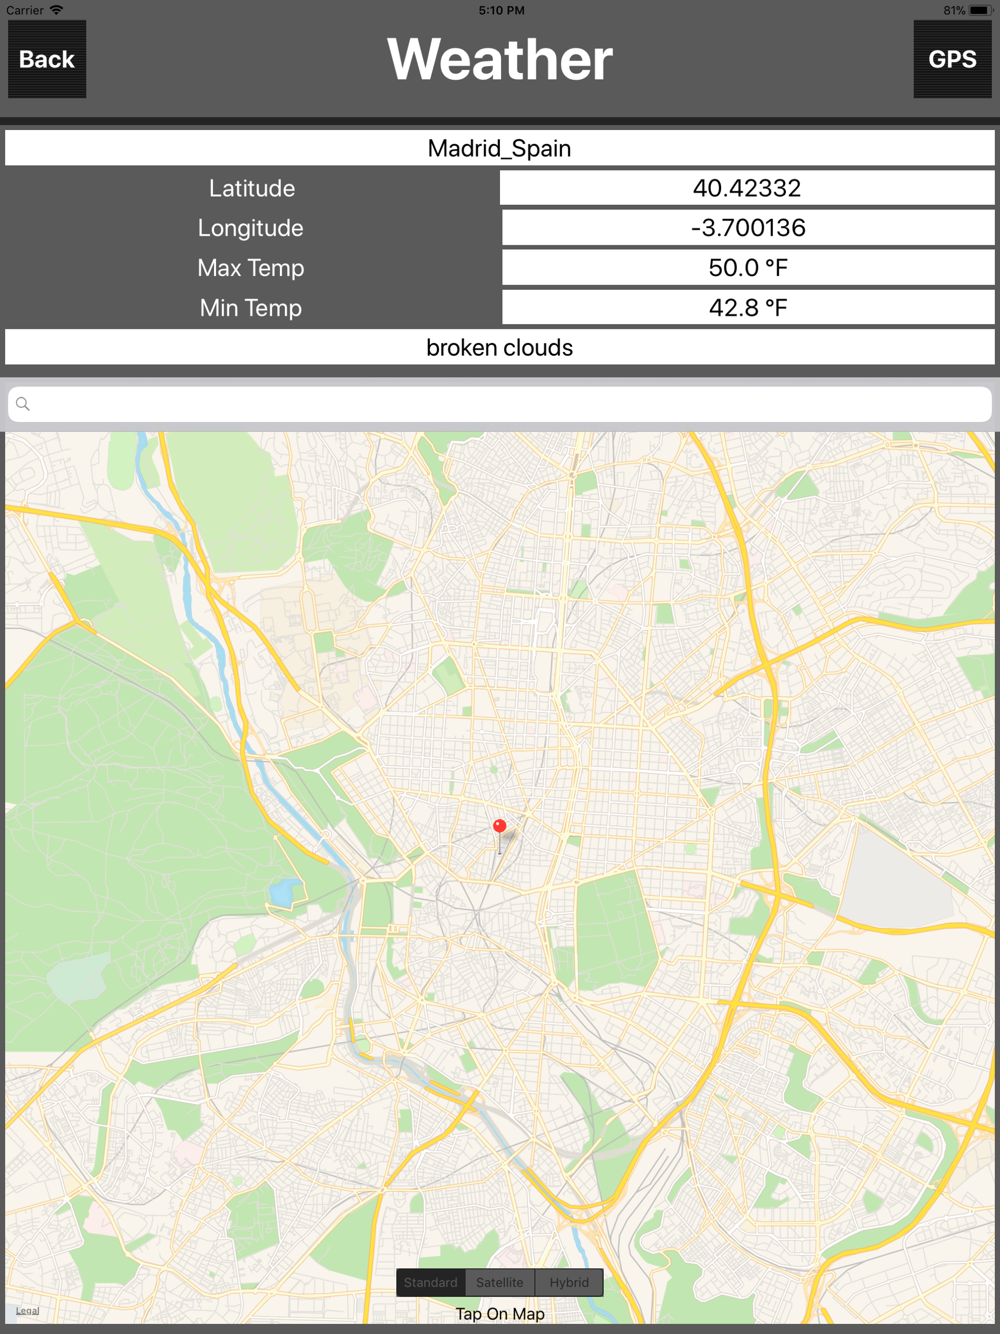Click the min temp value 42.8 °F
The width and height of the screenshot is (1000, 1334).
click(x=747, y=308)
